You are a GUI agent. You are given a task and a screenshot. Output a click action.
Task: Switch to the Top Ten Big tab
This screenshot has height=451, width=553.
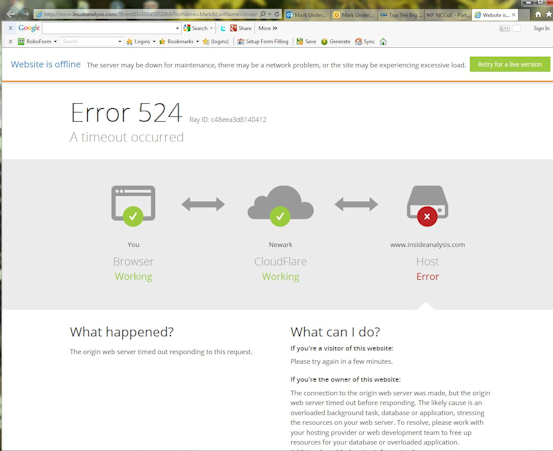click(x=401, y=15)
